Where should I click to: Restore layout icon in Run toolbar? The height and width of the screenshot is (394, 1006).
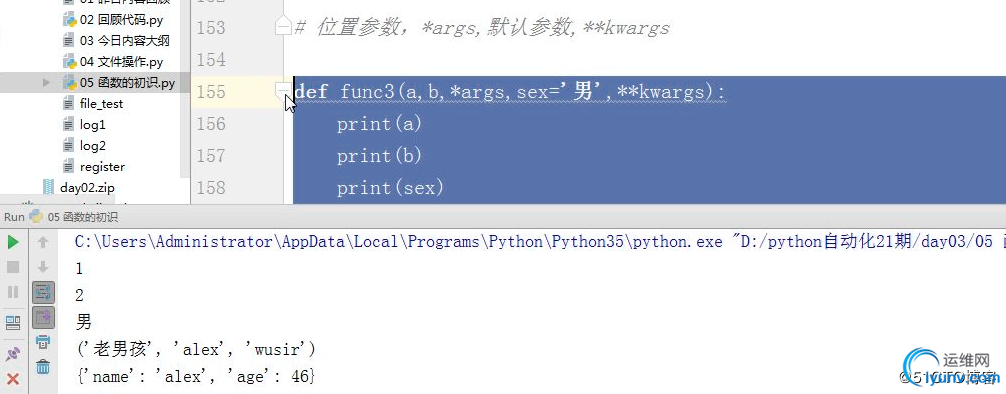[13, 323]
